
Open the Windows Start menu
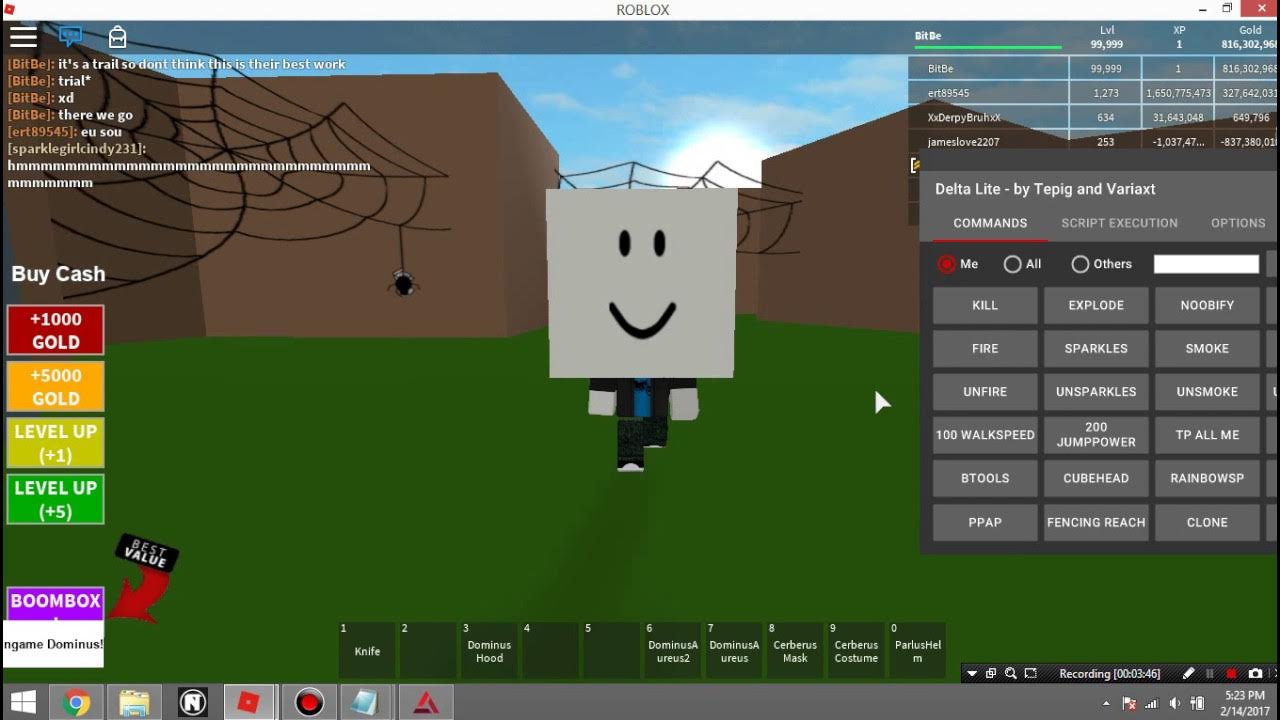click(23, 703)
